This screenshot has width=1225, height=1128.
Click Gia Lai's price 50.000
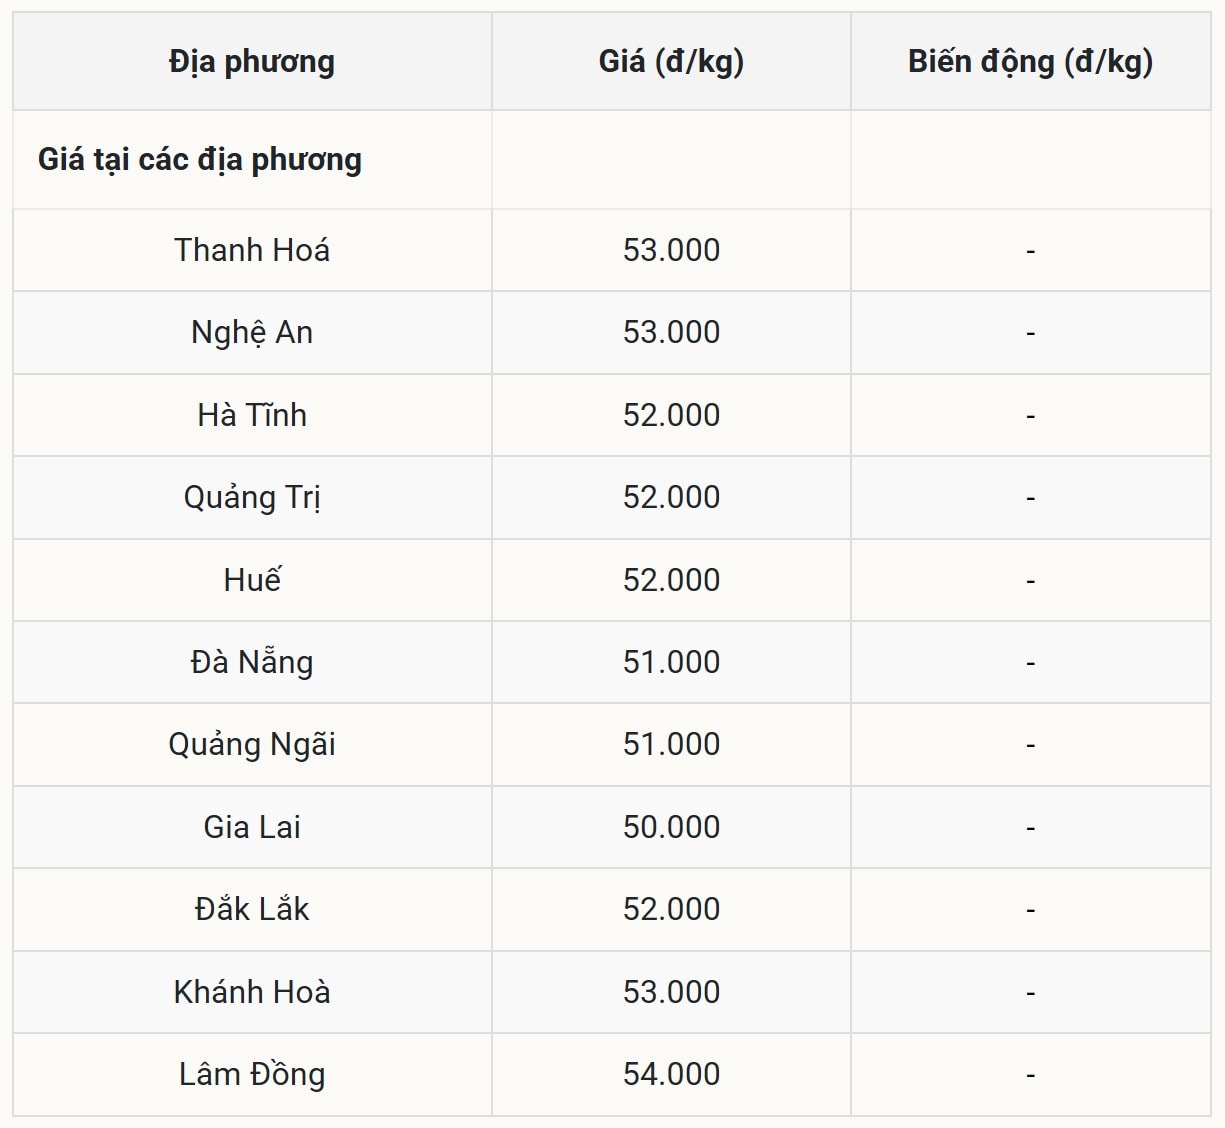coord(671,827)
